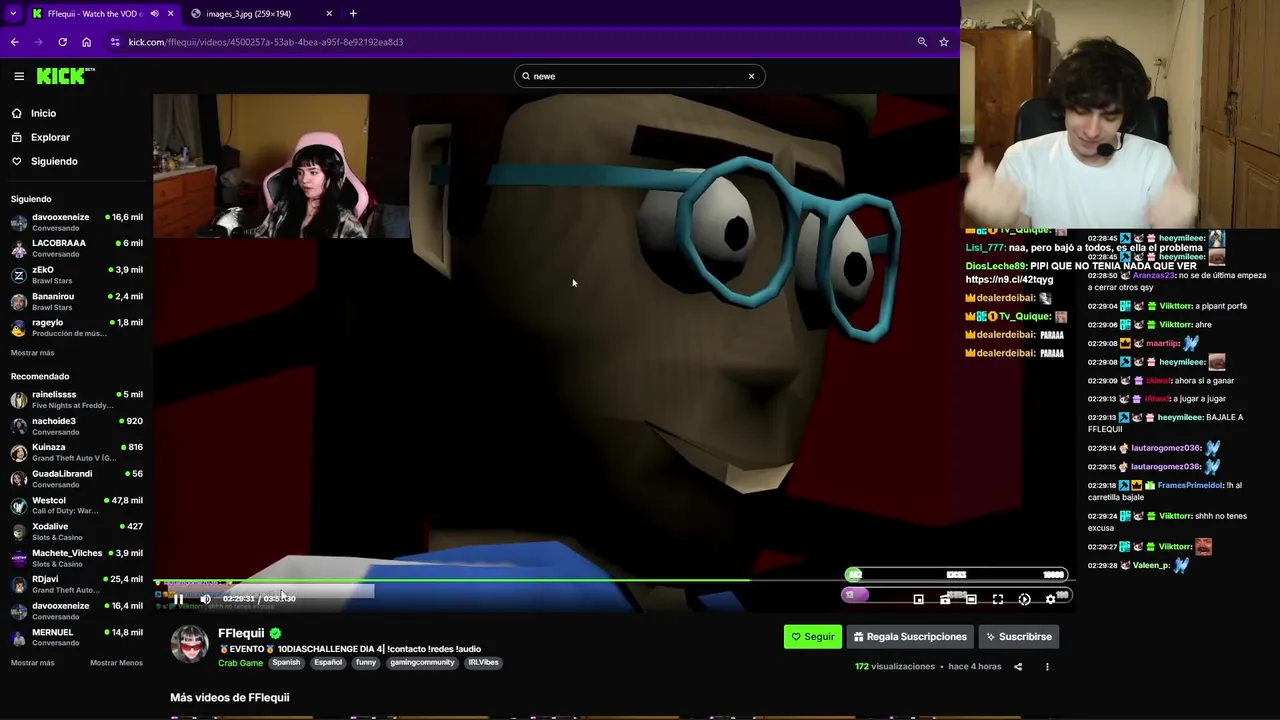The width and height of the screenshot is (1280, 720).
Task: Click the Kick URL in the address bar
Action: (x=266, y=42)
